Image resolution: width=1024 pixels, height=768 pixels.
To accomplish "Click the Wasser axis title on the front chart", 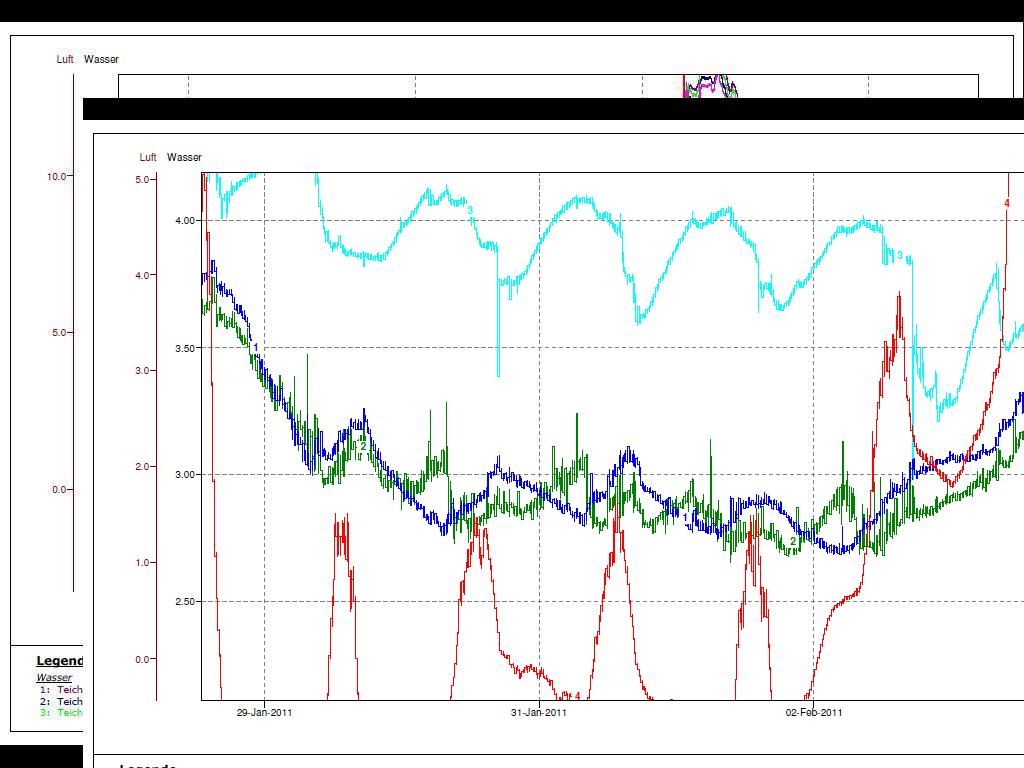I will [x=184, y=157].
